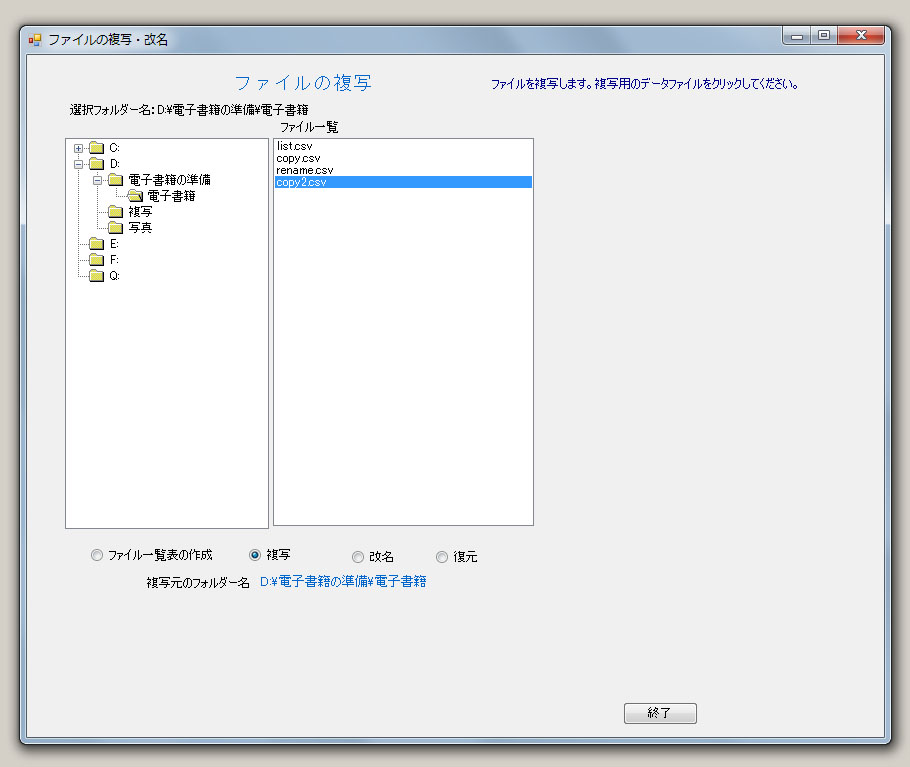Select the 復元 radio button
910x767 pixels.
point(442,557)
